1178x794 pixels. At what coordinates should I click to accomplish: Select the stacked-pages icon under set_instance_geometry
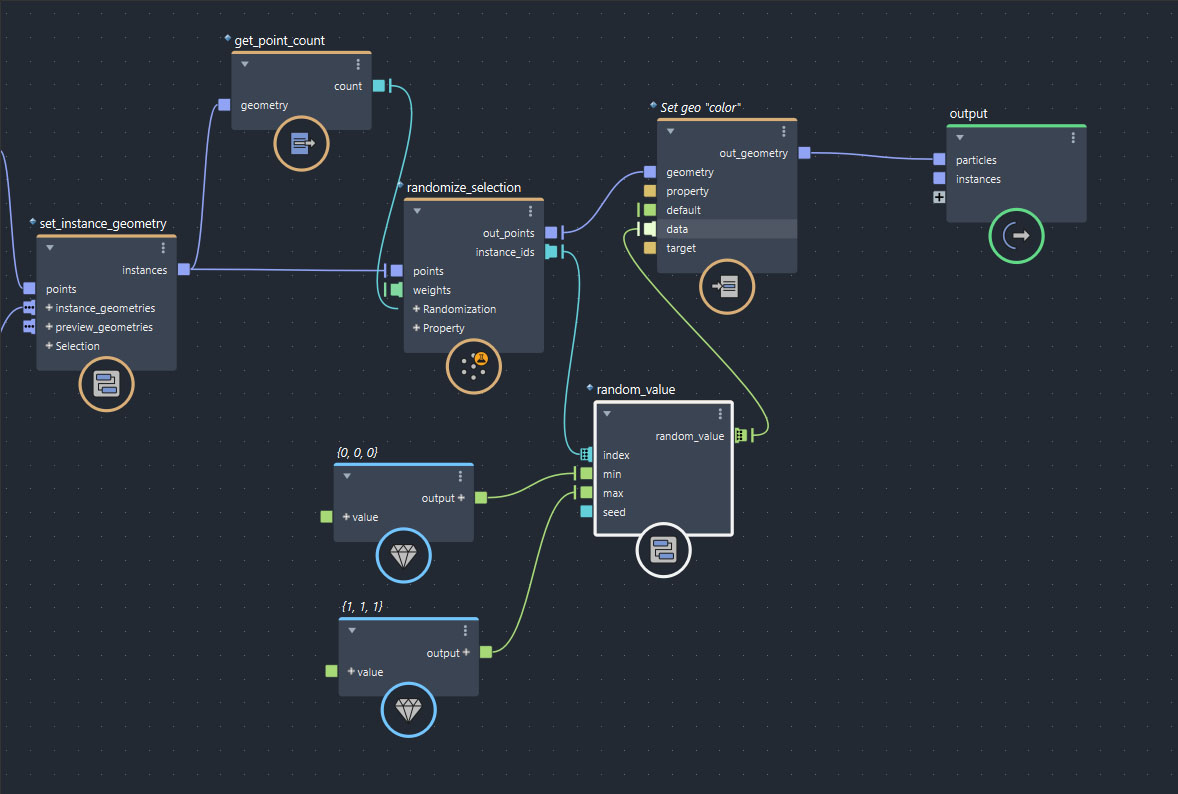click(x=106, y=384)
